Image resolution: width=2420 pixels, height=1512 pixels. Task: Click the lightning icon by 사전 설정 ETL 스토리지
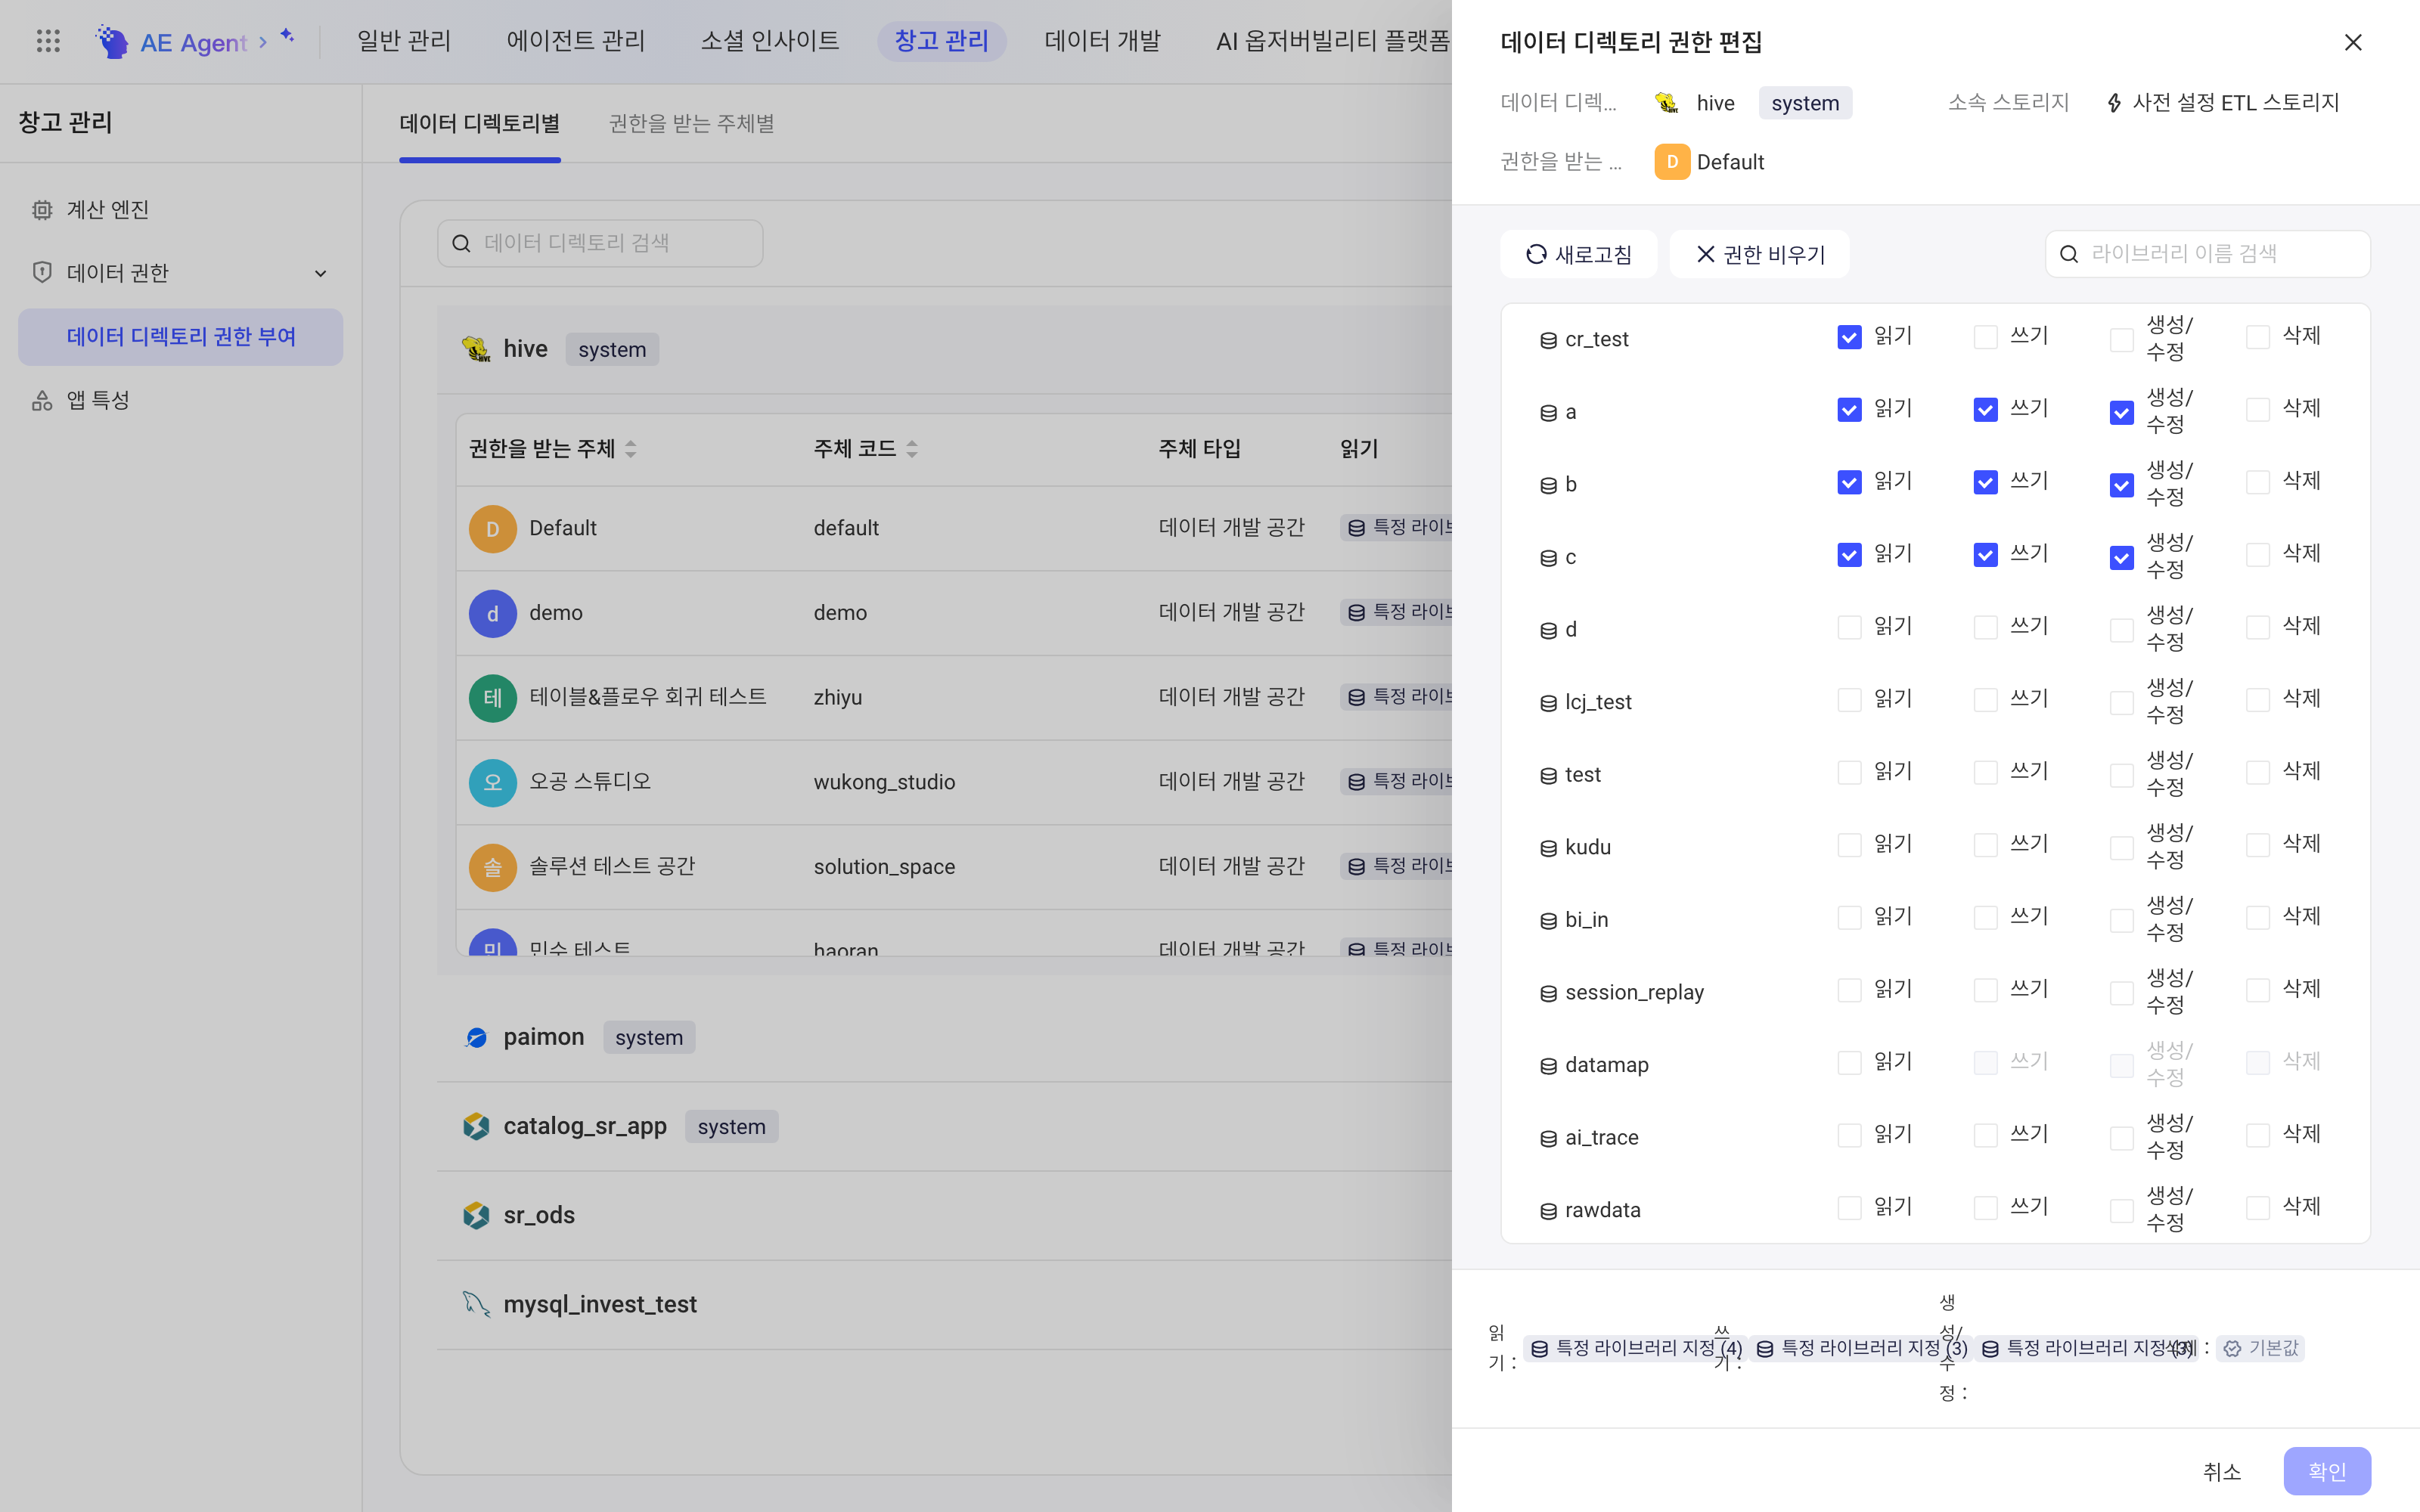click(x=2114, y=103)
